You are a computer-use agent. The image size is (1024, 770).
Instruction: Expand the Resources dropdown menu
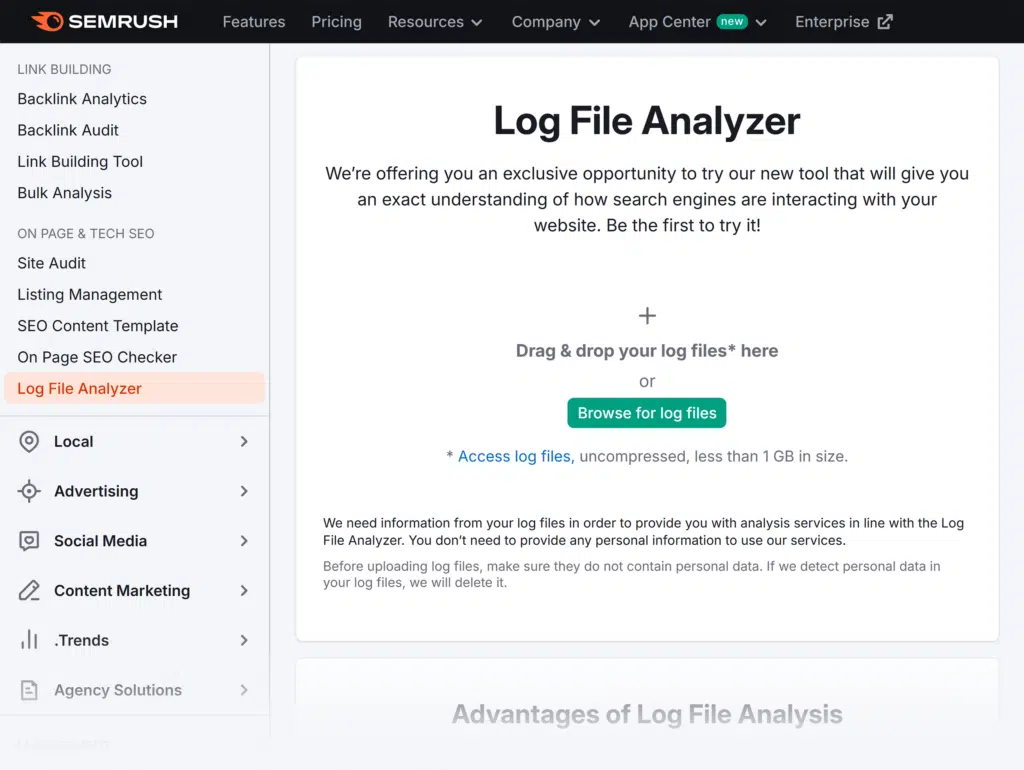click(435, 22)
